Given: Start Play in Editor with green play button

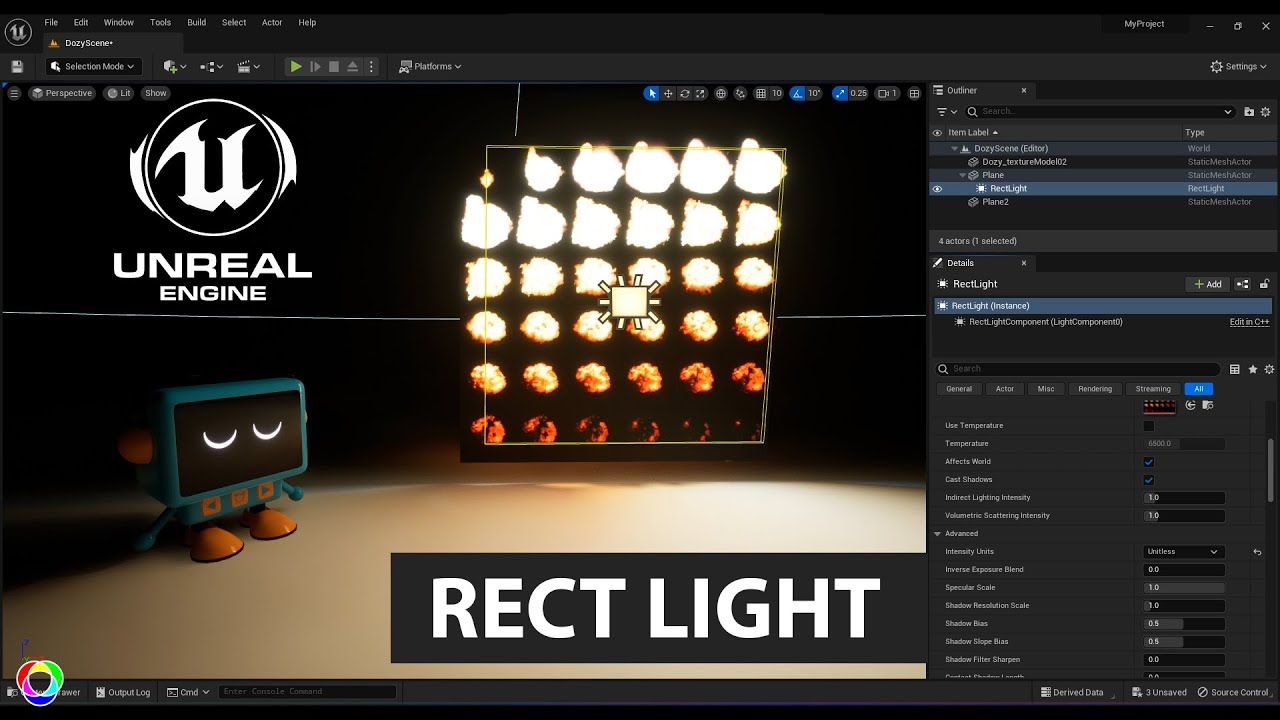Looking at the screenshot, I should coord(296,66).
